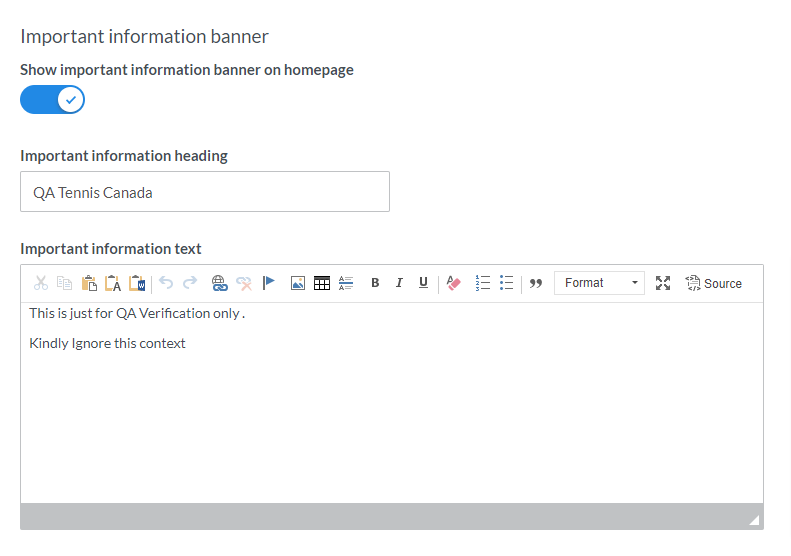Click the Copy icon in editor toolbar
Screen dimensions: 791x556
tap(65, 283)
